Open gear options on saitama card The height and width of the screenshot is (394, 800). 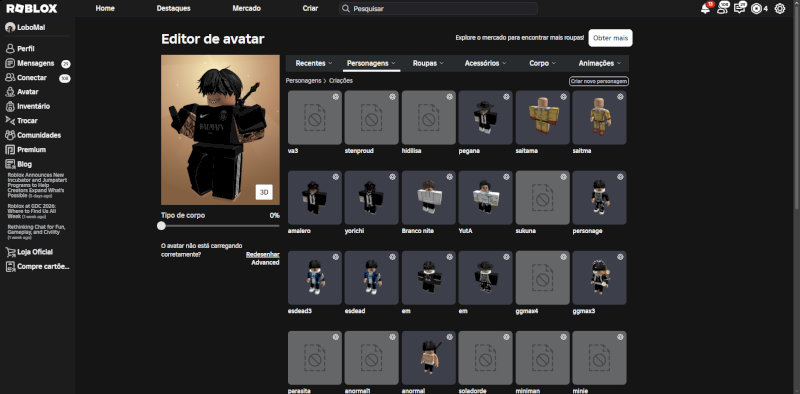click(563, 96)
